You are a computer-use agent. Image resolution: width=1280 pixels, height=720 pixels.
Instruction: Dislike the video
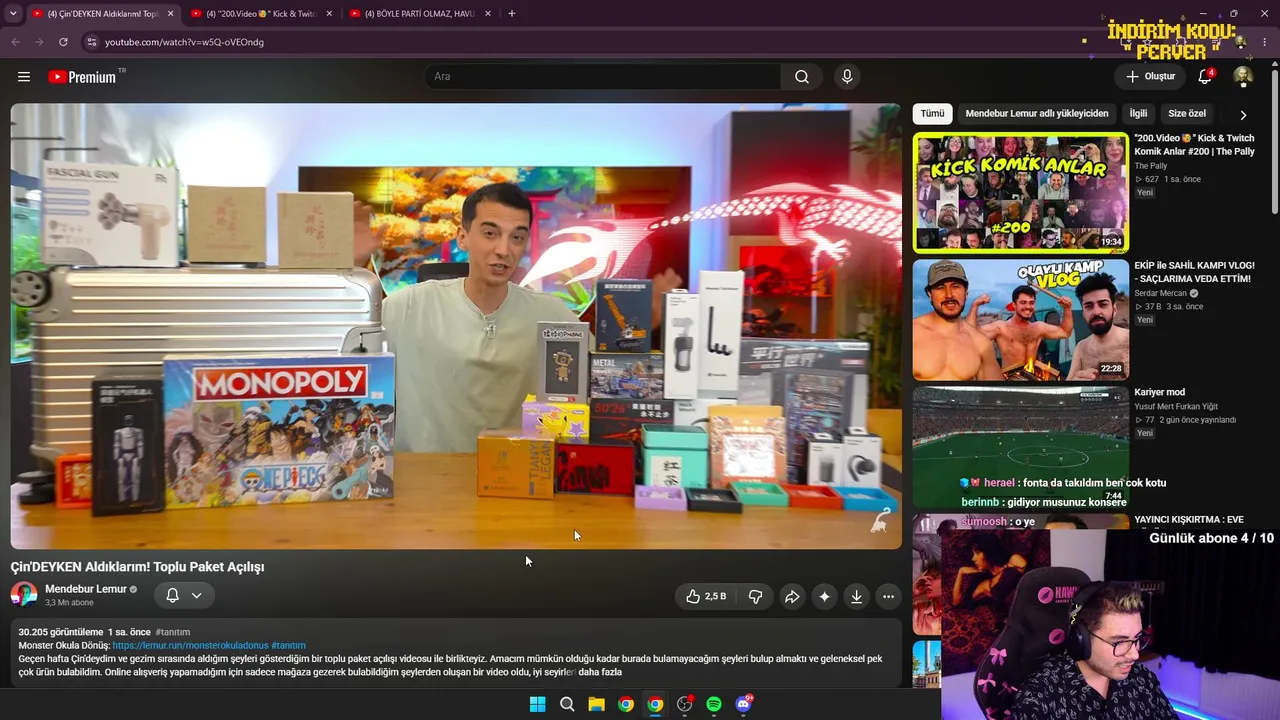tap(755, 597)
